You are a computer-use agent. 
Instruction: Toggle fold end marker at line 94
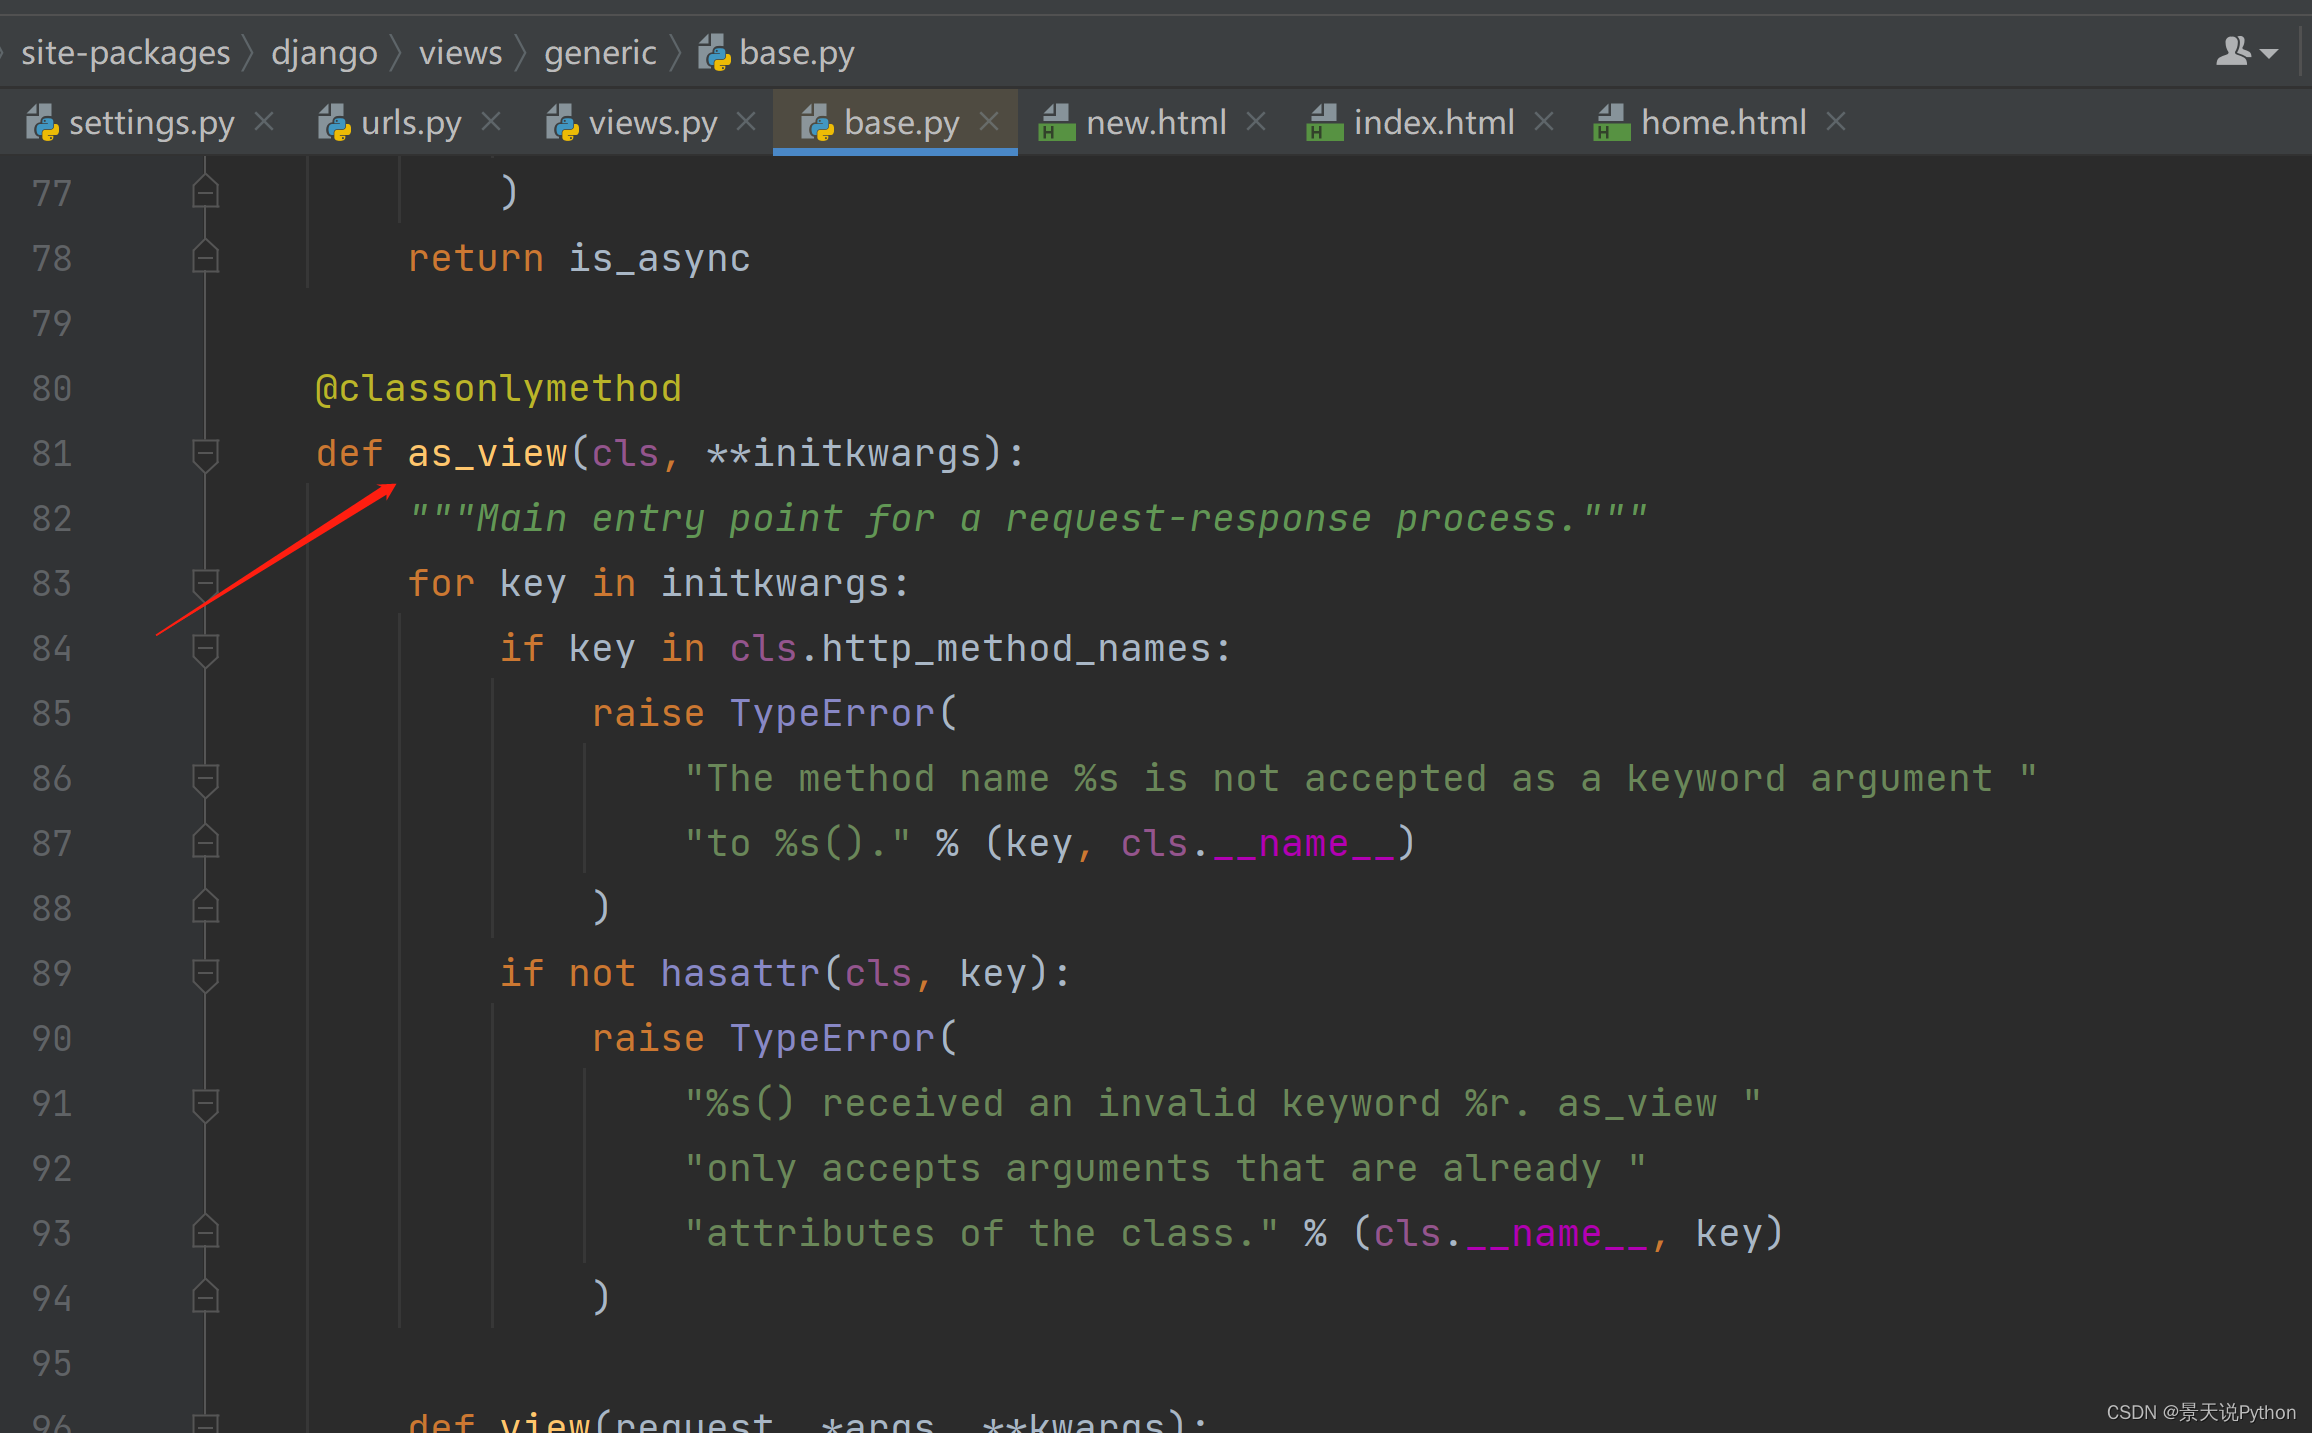click(206, 1298)
